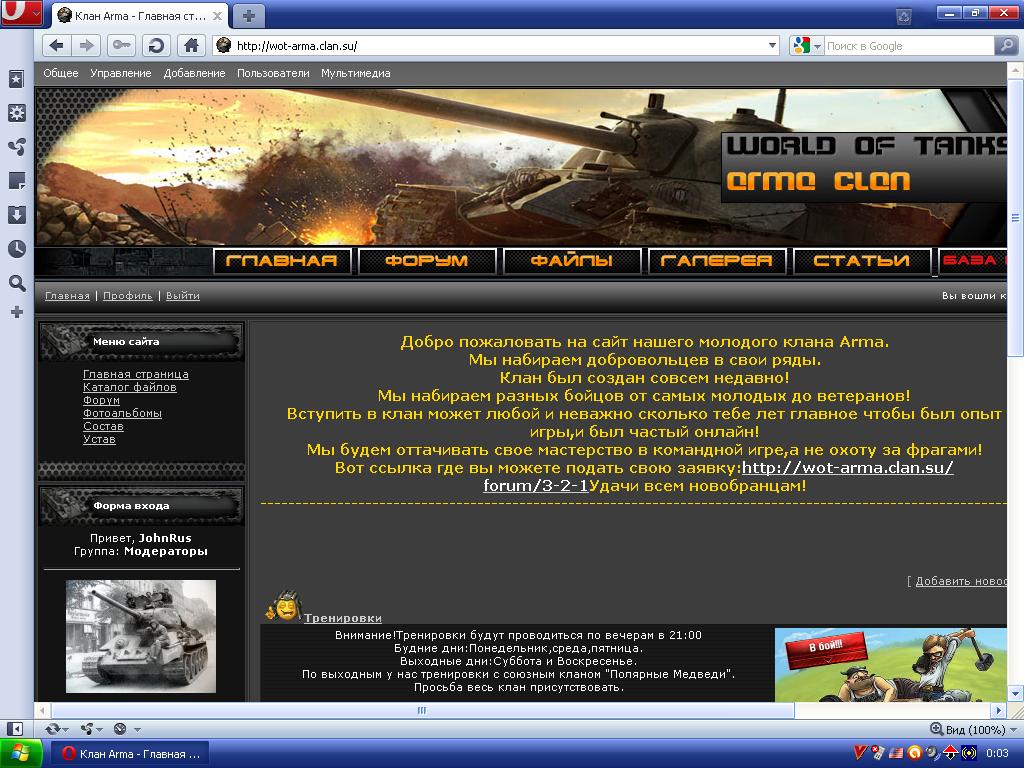
Task: Open the Тренировки news title link
Action: (343, 618)
